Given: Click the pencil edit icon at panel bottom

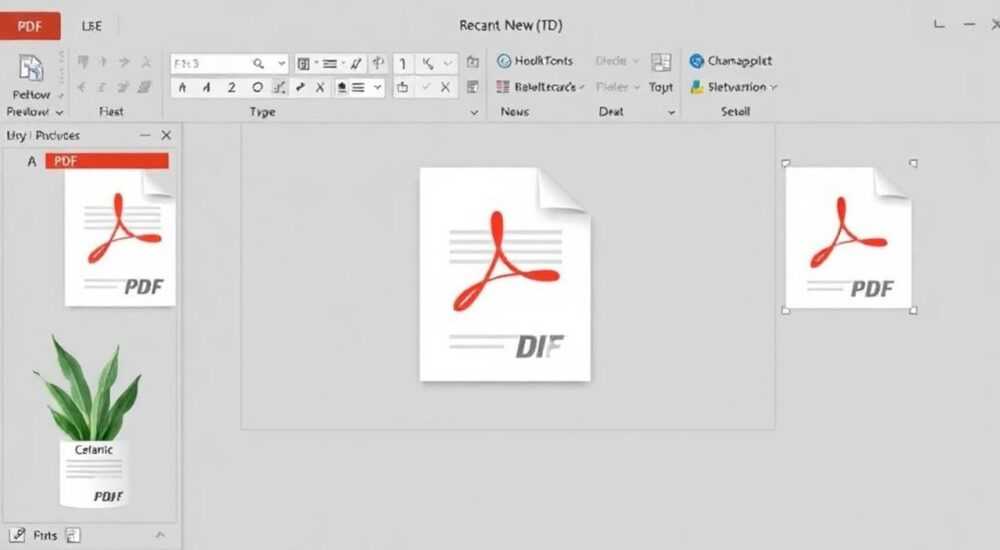Looking at the screenshot, I should click(17, 535).
